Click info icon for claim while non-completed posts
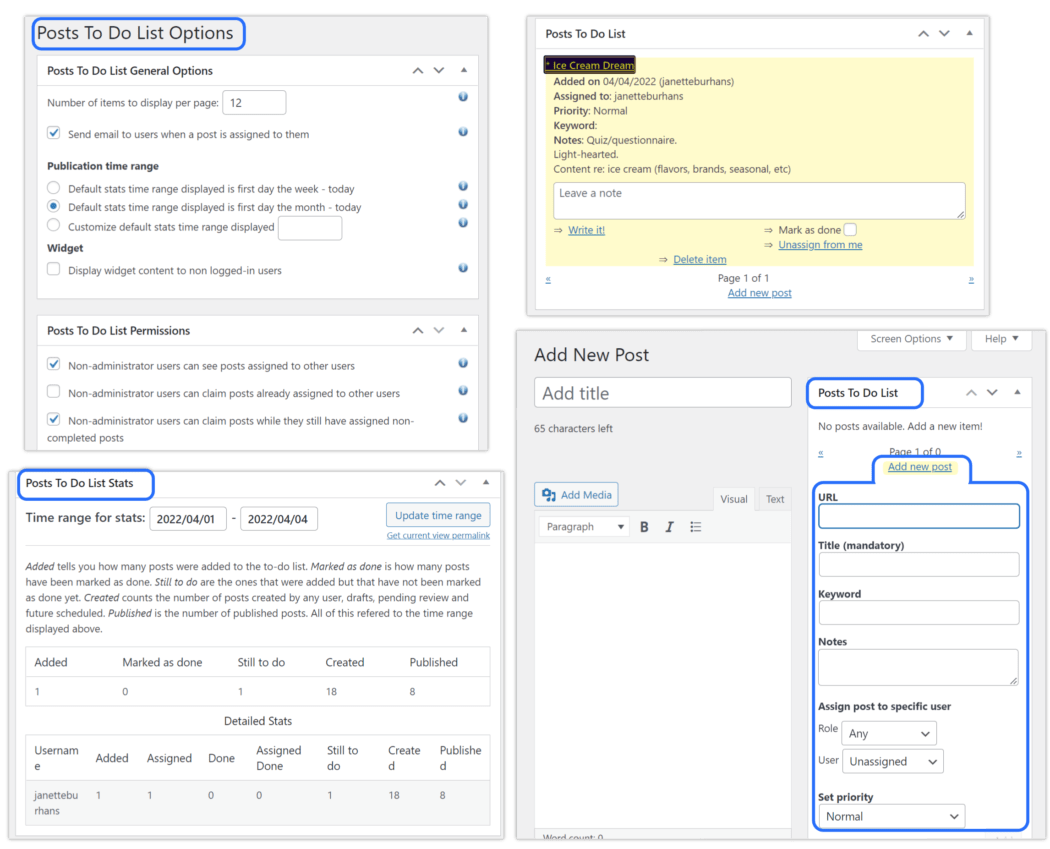 click(x=463, y=418)
